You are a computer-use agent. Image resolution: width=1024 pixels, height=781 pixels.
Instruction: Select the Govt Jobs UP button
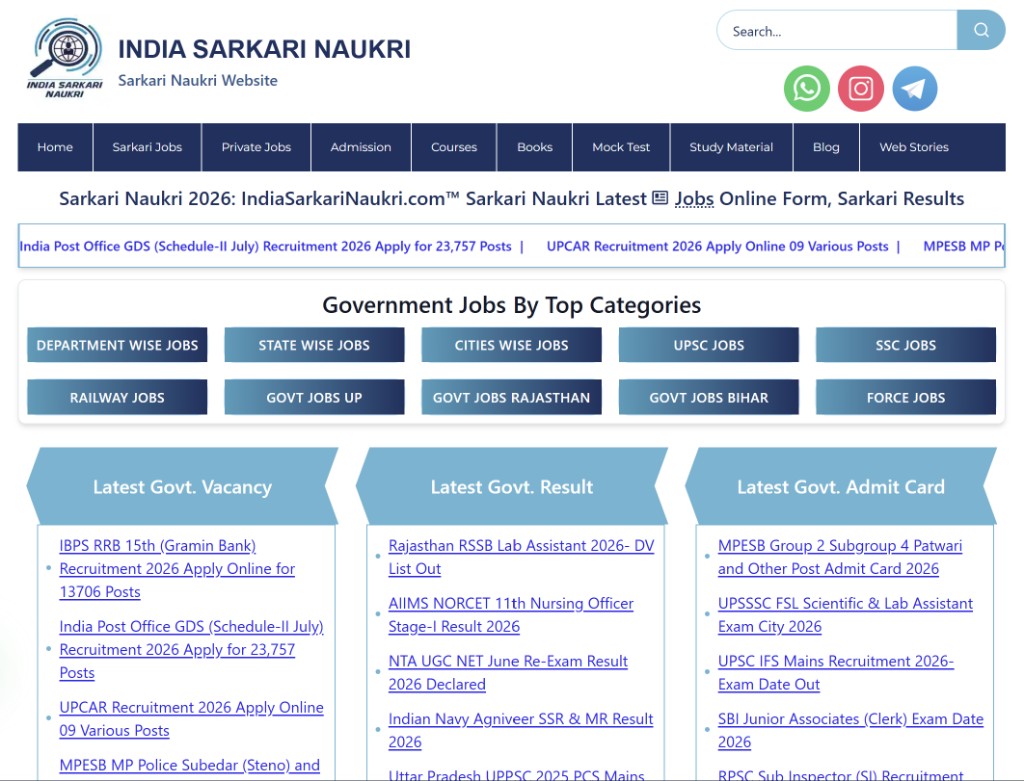point(314,397)
